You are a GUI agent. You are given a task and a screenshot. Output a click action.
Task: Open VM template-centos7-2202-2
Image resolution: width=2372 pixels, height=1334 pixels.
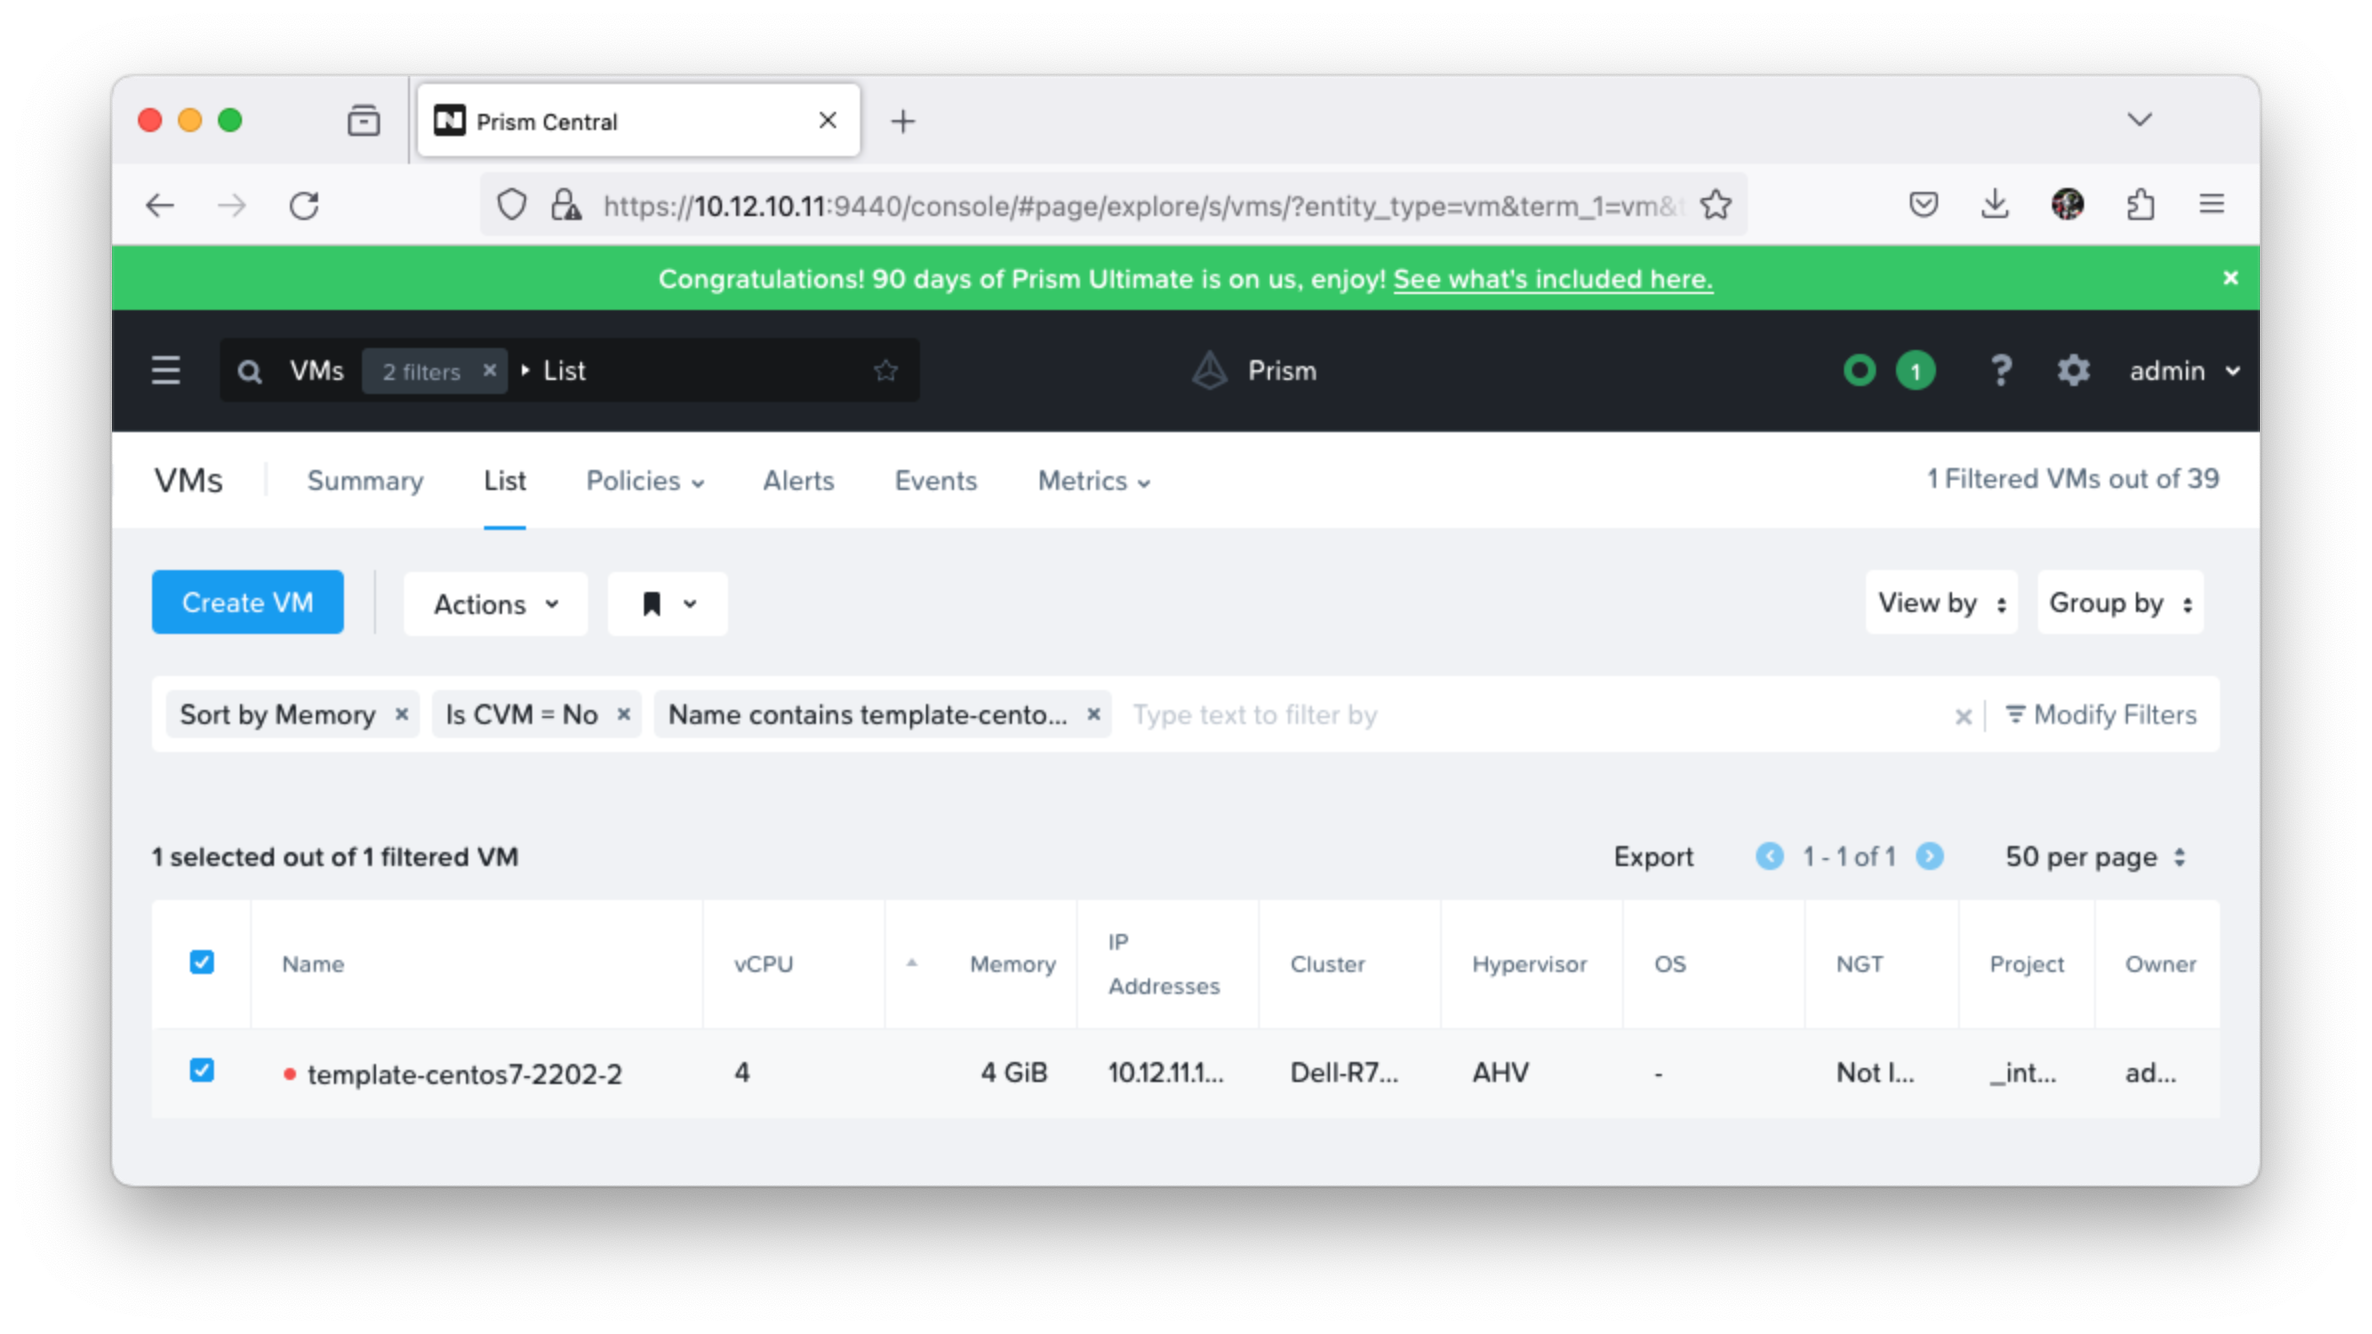465,1074
